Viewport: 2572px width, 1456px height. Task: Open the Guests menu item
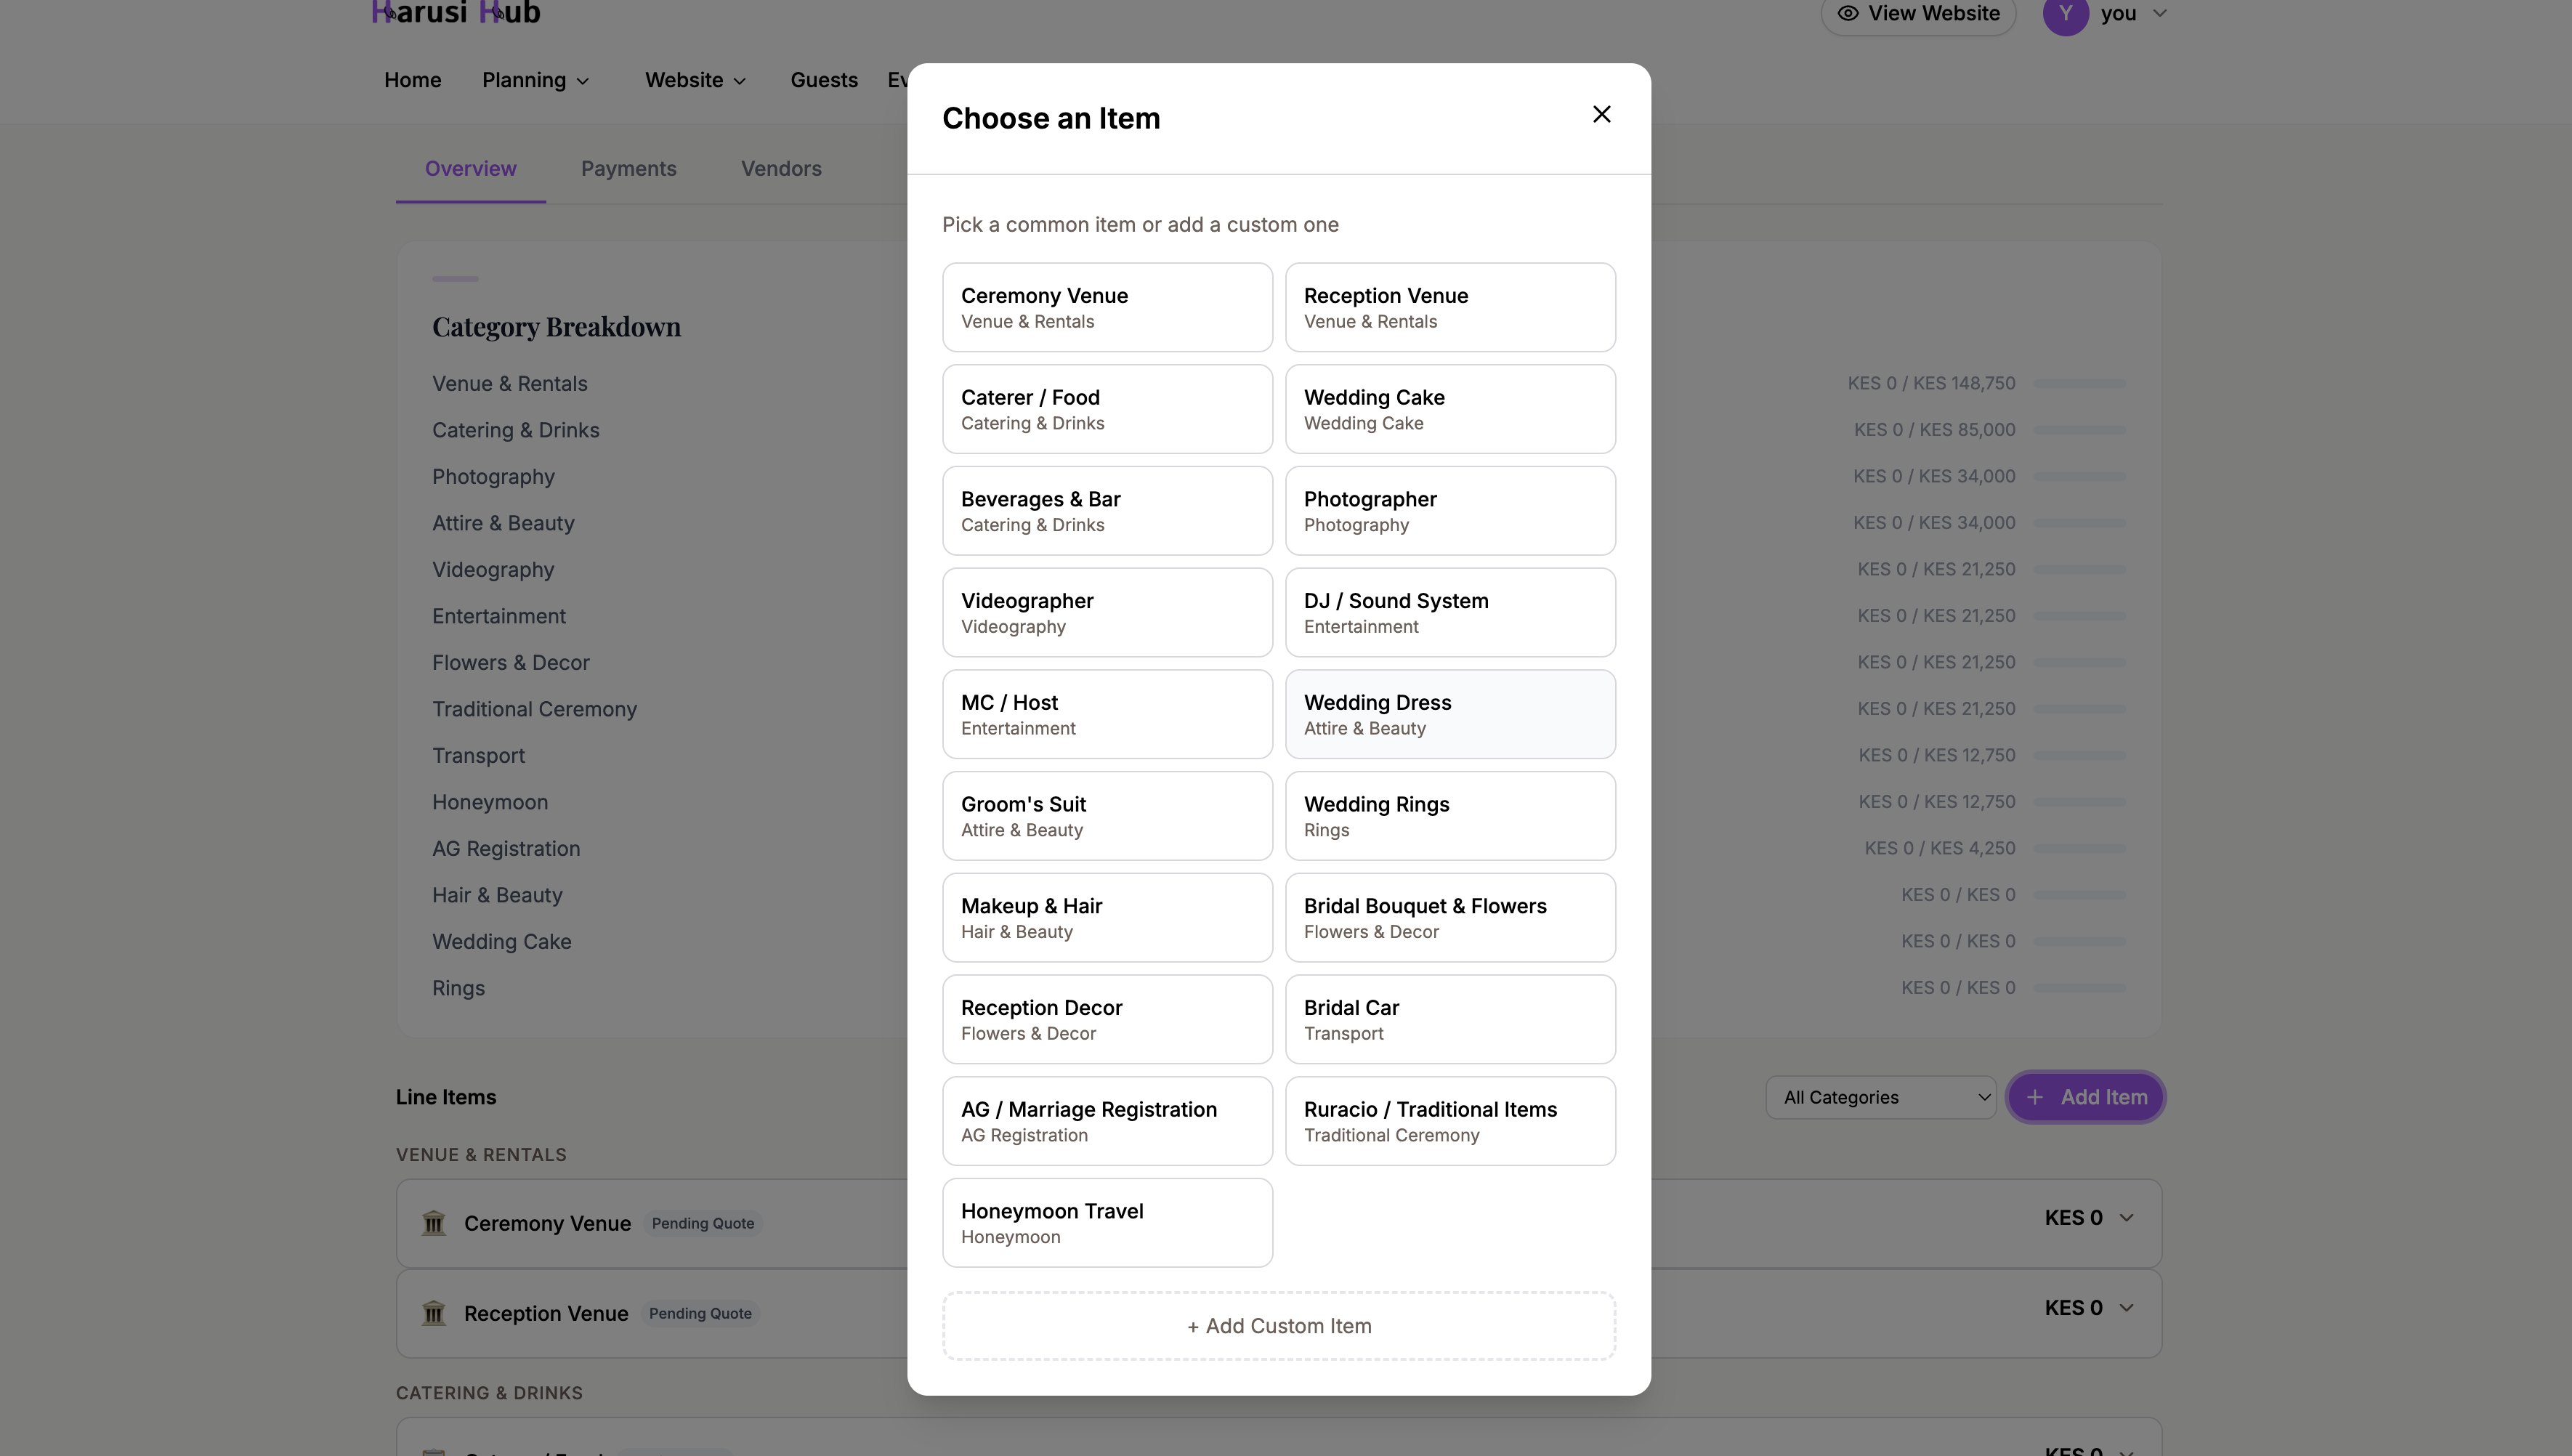(x=824, y=80)
